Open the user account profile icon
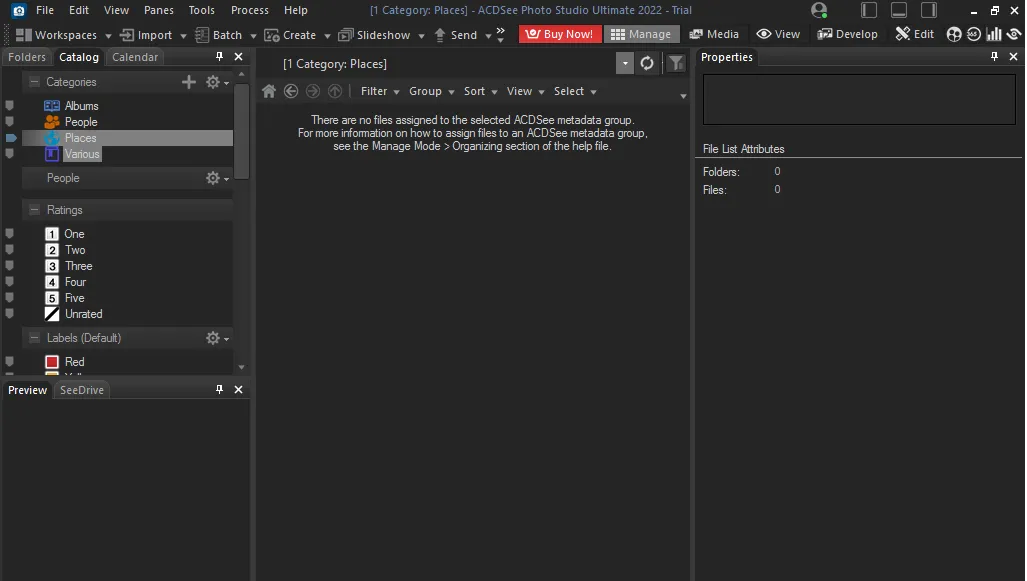The image size is (1027, 581). (x=819, y=10)
